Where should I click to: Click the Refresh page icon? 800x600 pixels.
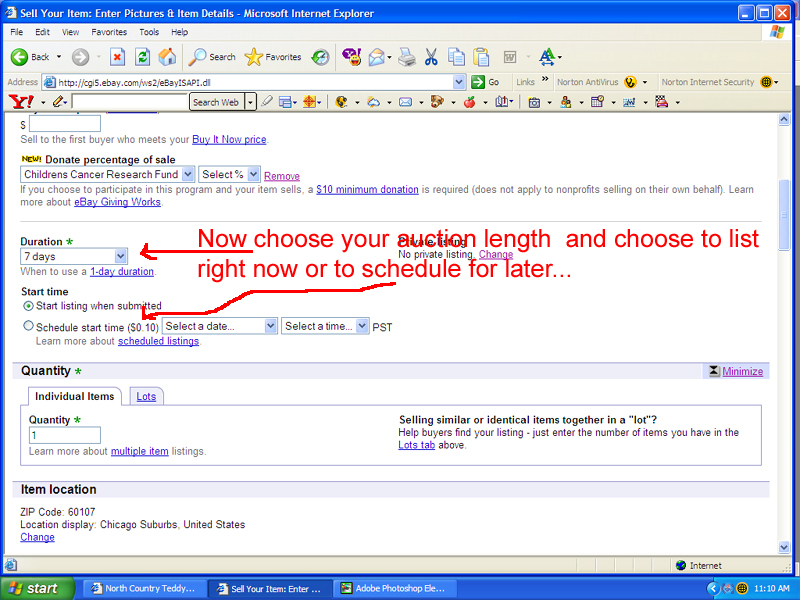click(x=142, y=57)
